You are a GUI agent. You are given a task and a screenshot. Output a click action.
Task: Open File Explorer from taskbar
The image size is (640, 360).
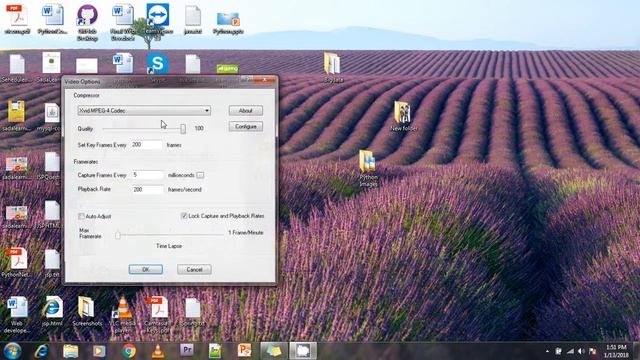[x=71, y=351]
